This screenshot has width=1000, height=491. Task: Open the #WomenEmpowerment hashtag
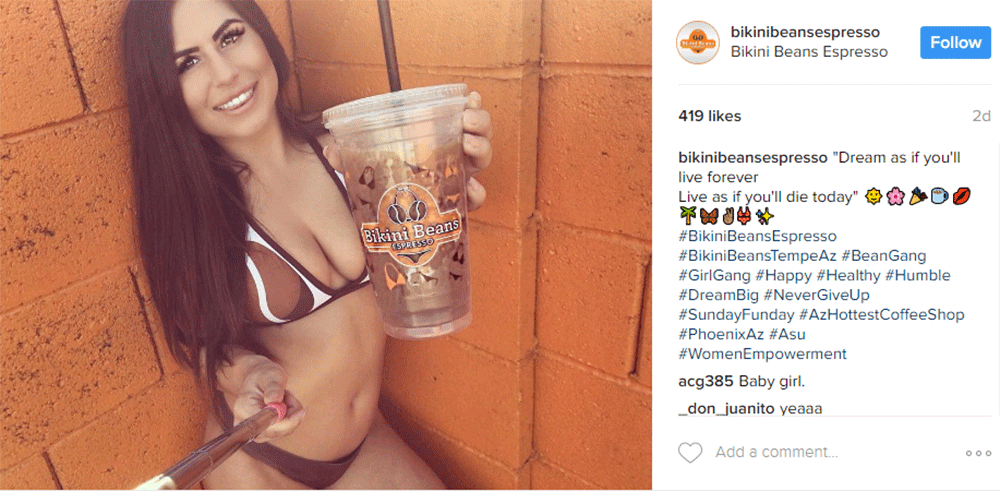[x=763, y=354]
